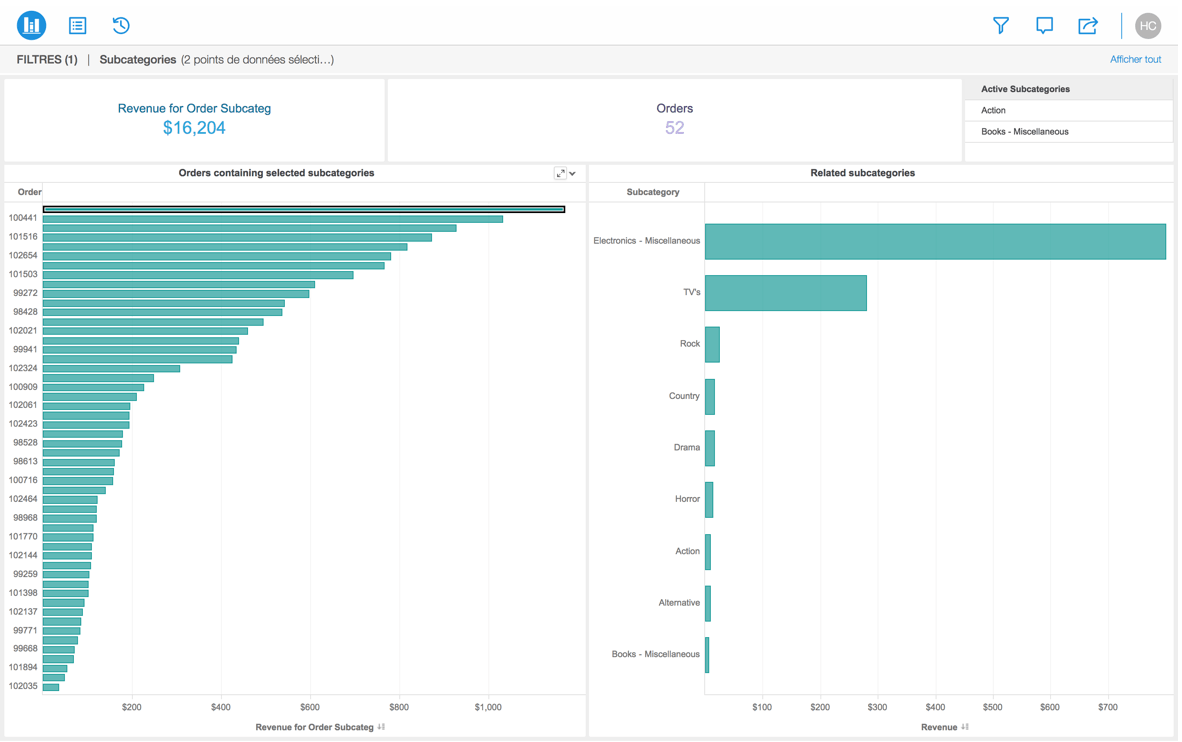Select the Rock subcategory bar
The width and height of the screenshot is (1182, 742).
coord(712,344)
